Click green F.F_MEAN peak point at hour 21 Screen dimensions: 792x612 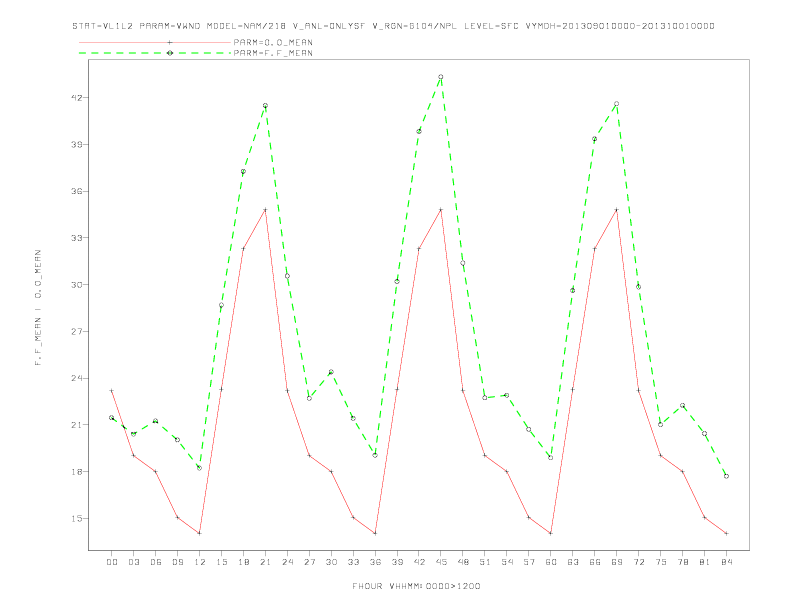coord(265,106)
